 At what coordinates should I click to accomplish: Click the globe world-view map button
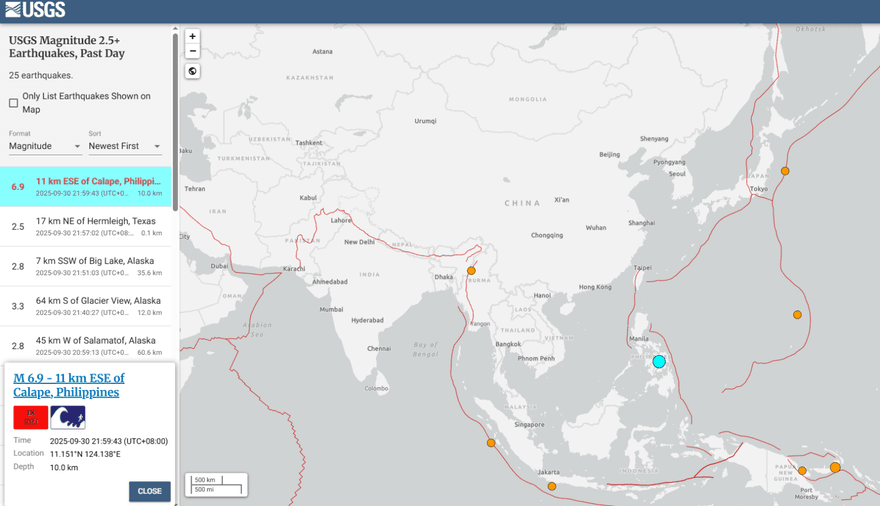pyautogui.click(x=192, y=71)
